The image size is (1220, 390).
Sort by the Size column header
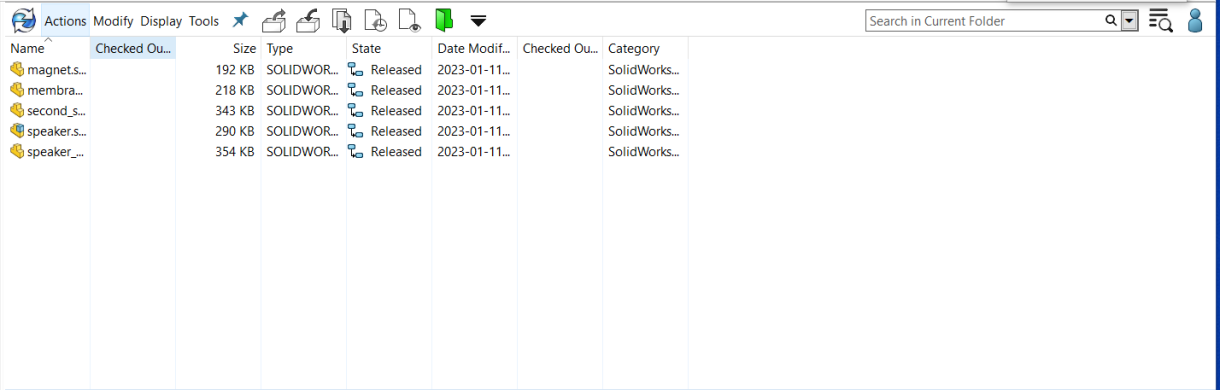(x=218, y=48)
